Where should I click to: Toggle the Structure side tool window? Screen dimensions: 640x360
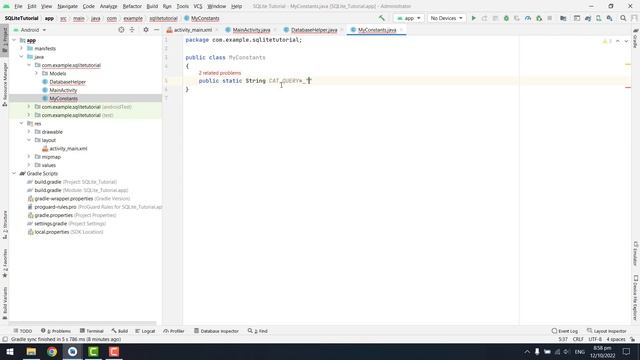5,225
